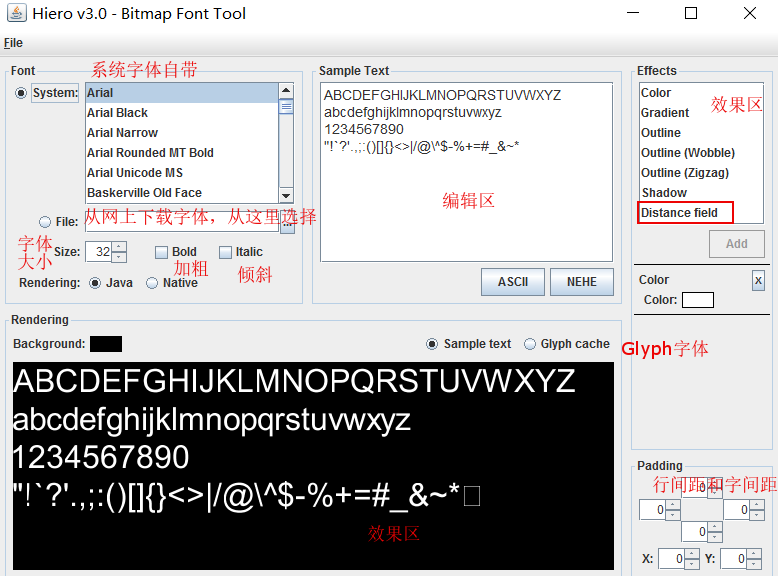
Task: Click the right padding input field
Action: click(736, 510)
